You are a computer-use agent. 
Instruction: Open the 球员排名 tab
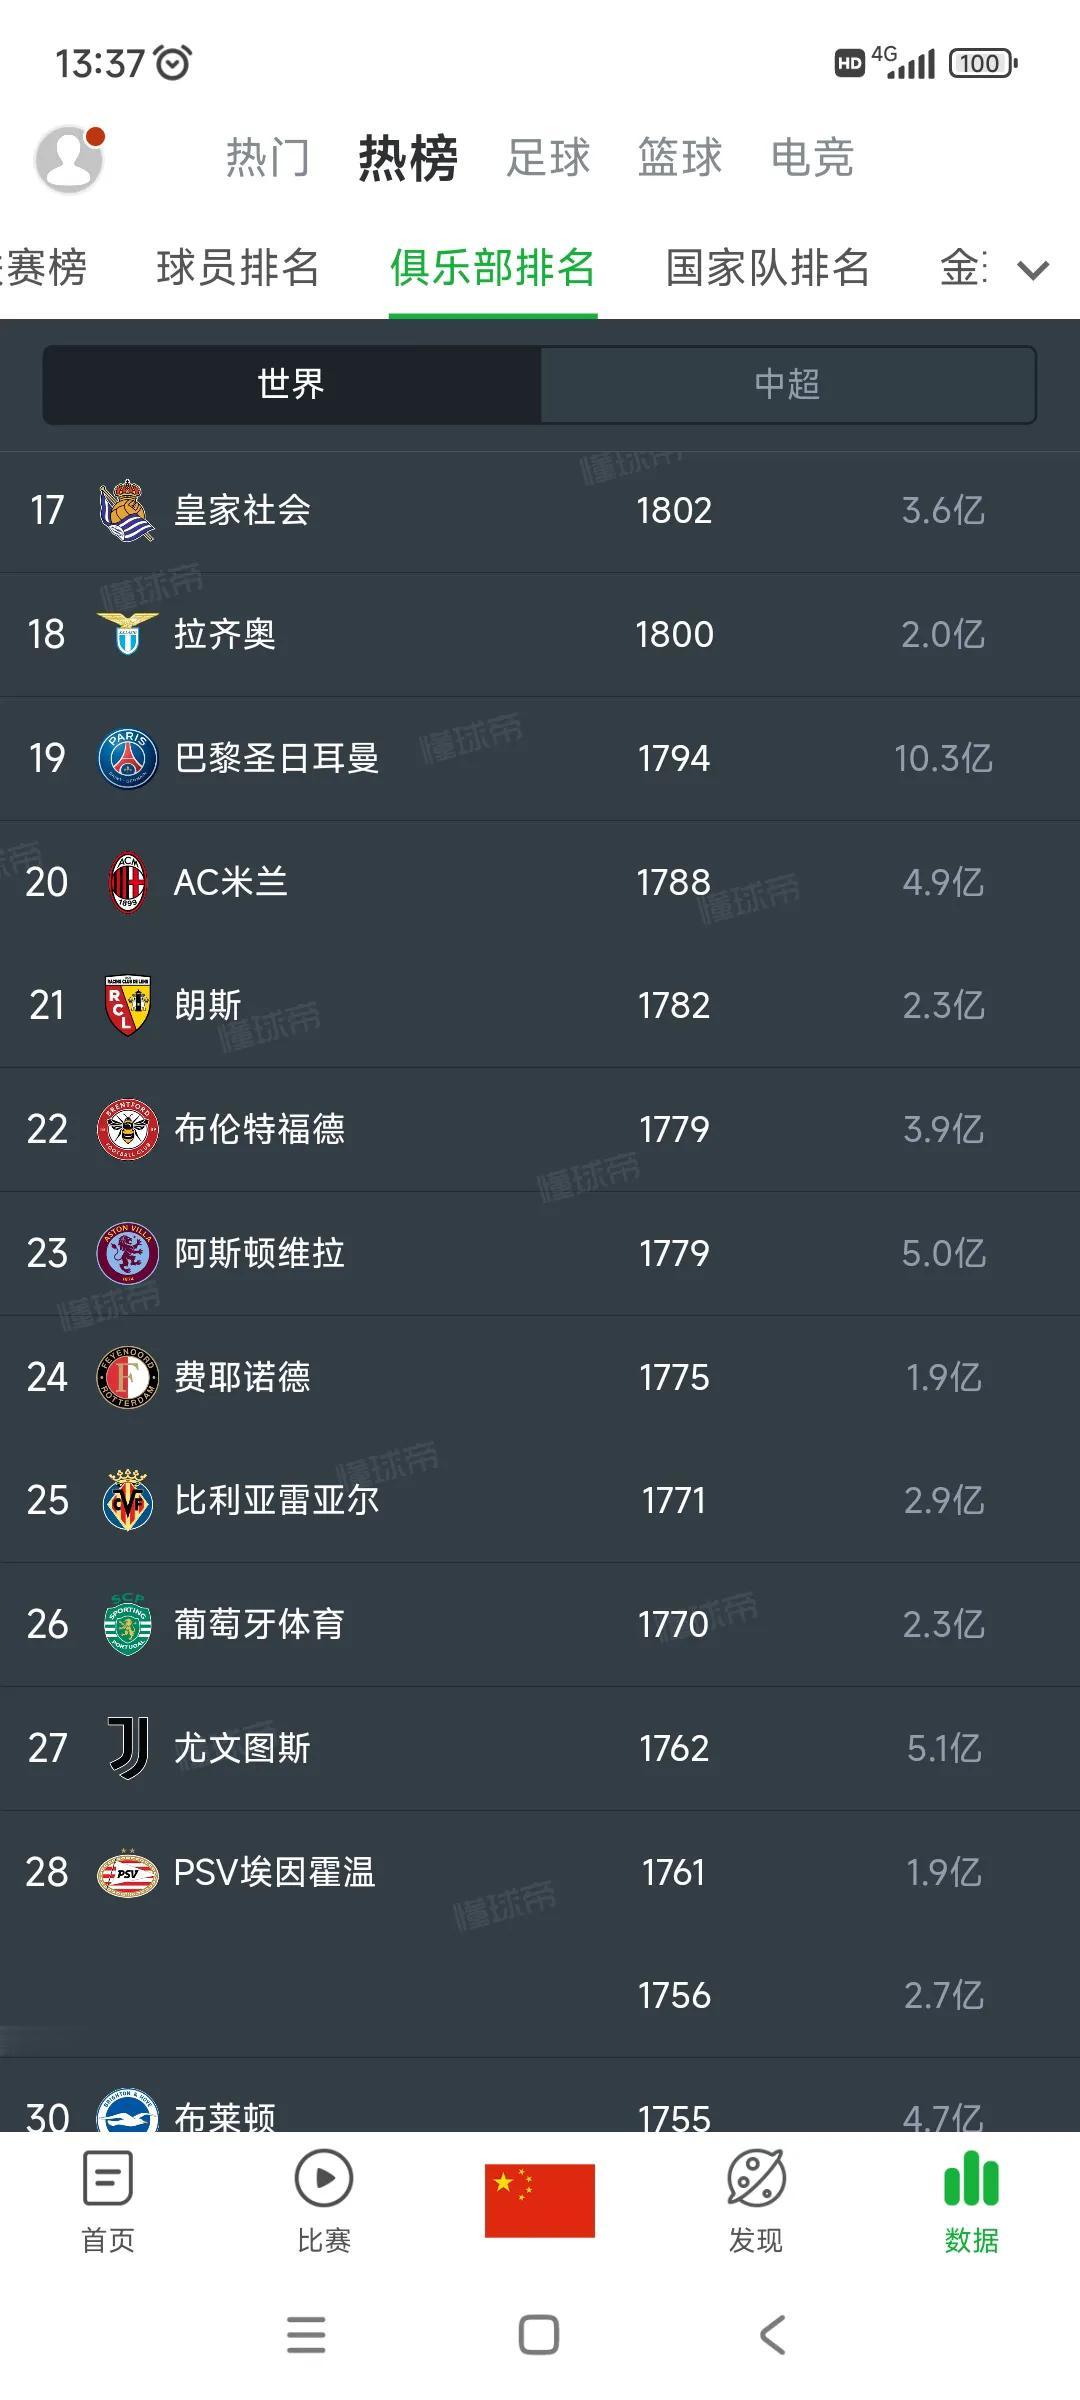coord(238,268)
